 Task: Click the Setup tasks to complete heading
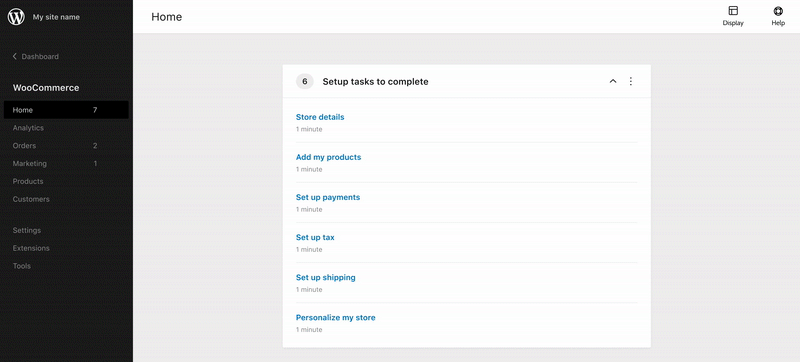(x=376, y=82)
